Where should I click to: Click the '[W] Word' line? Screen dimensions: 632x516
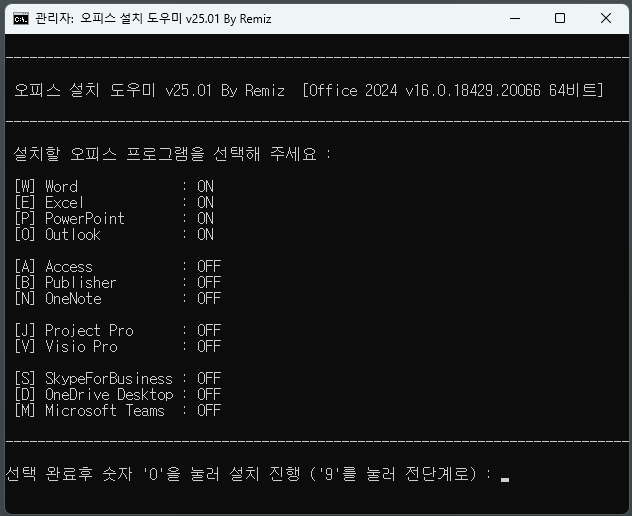coord(46,187)
